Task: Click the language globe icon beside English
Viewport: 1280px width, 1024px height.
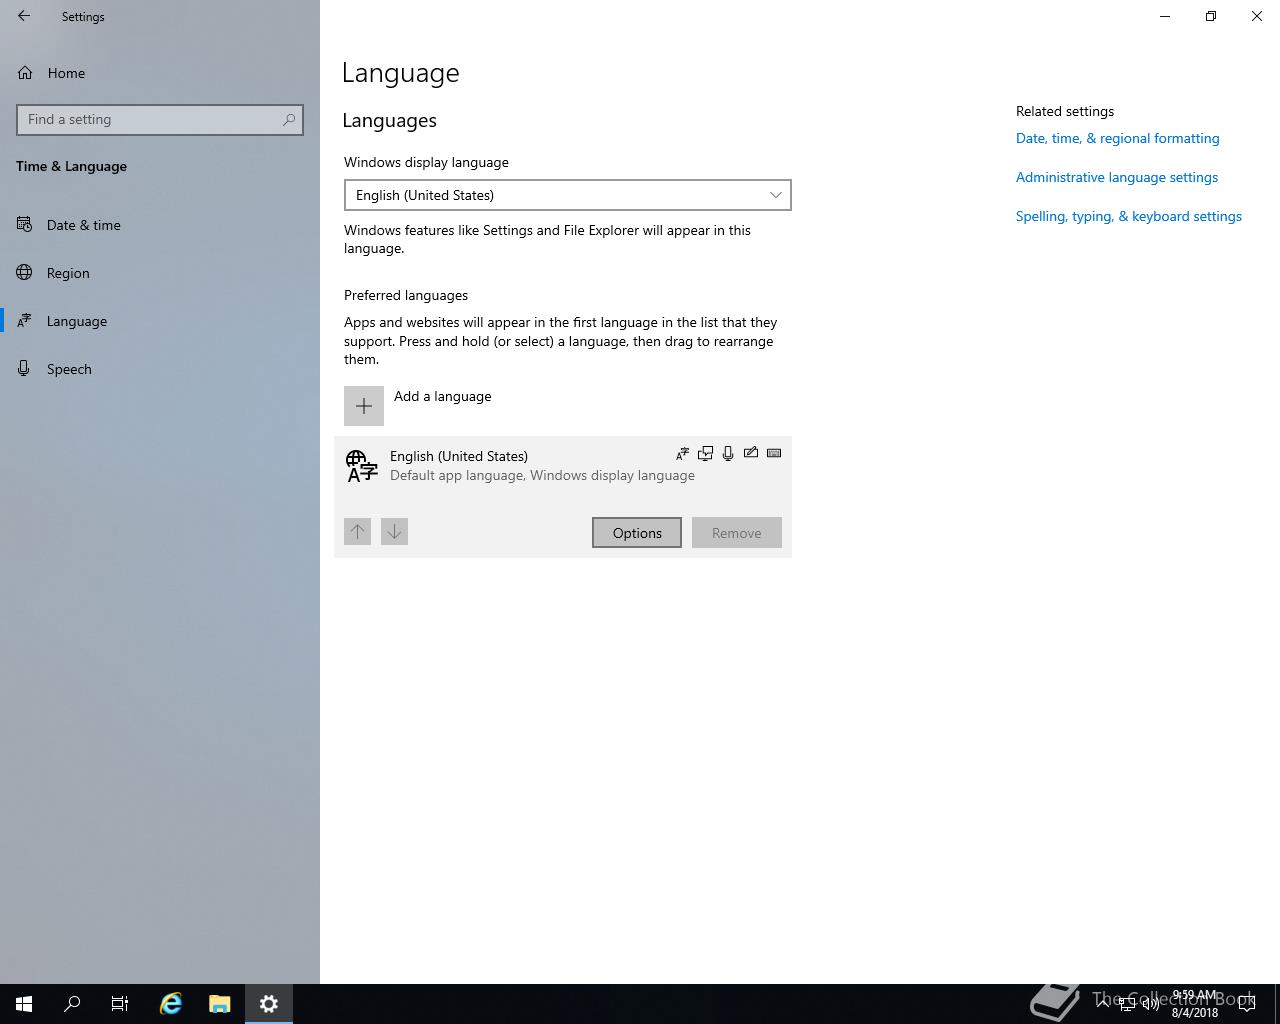Action: (362, 466)
